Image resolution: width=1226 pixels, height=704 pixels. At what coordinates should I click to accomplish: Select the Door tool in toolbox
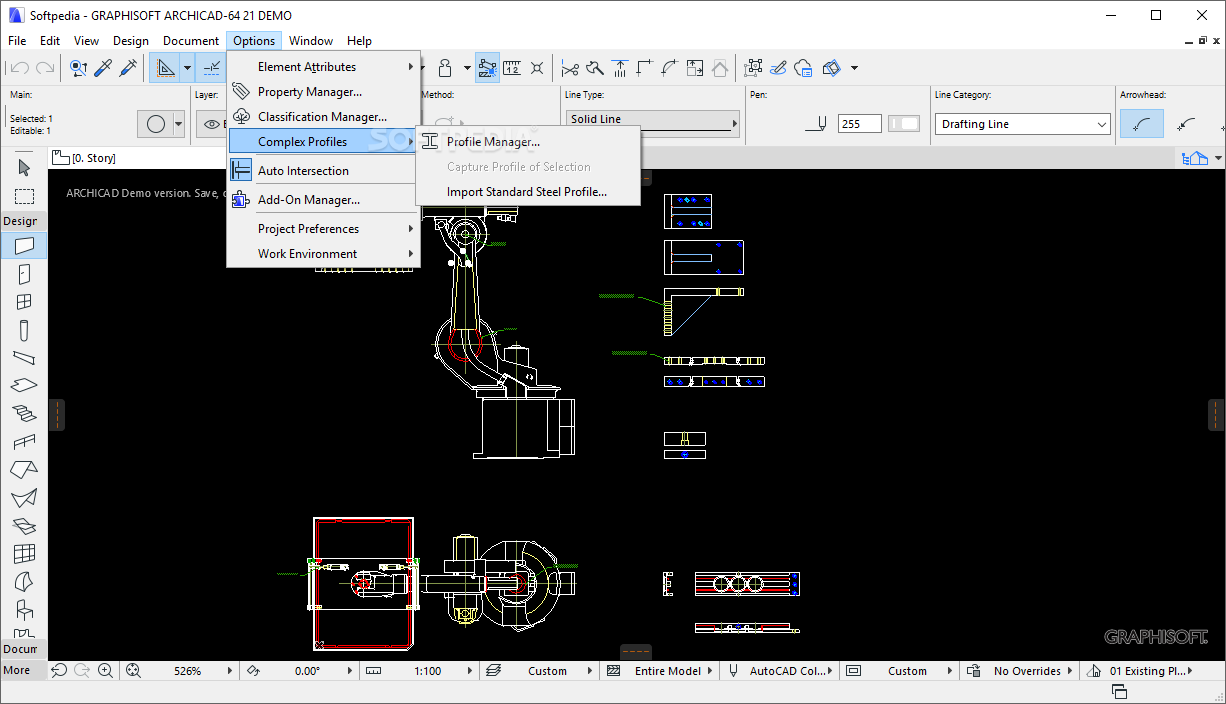[x=24, y=274]
